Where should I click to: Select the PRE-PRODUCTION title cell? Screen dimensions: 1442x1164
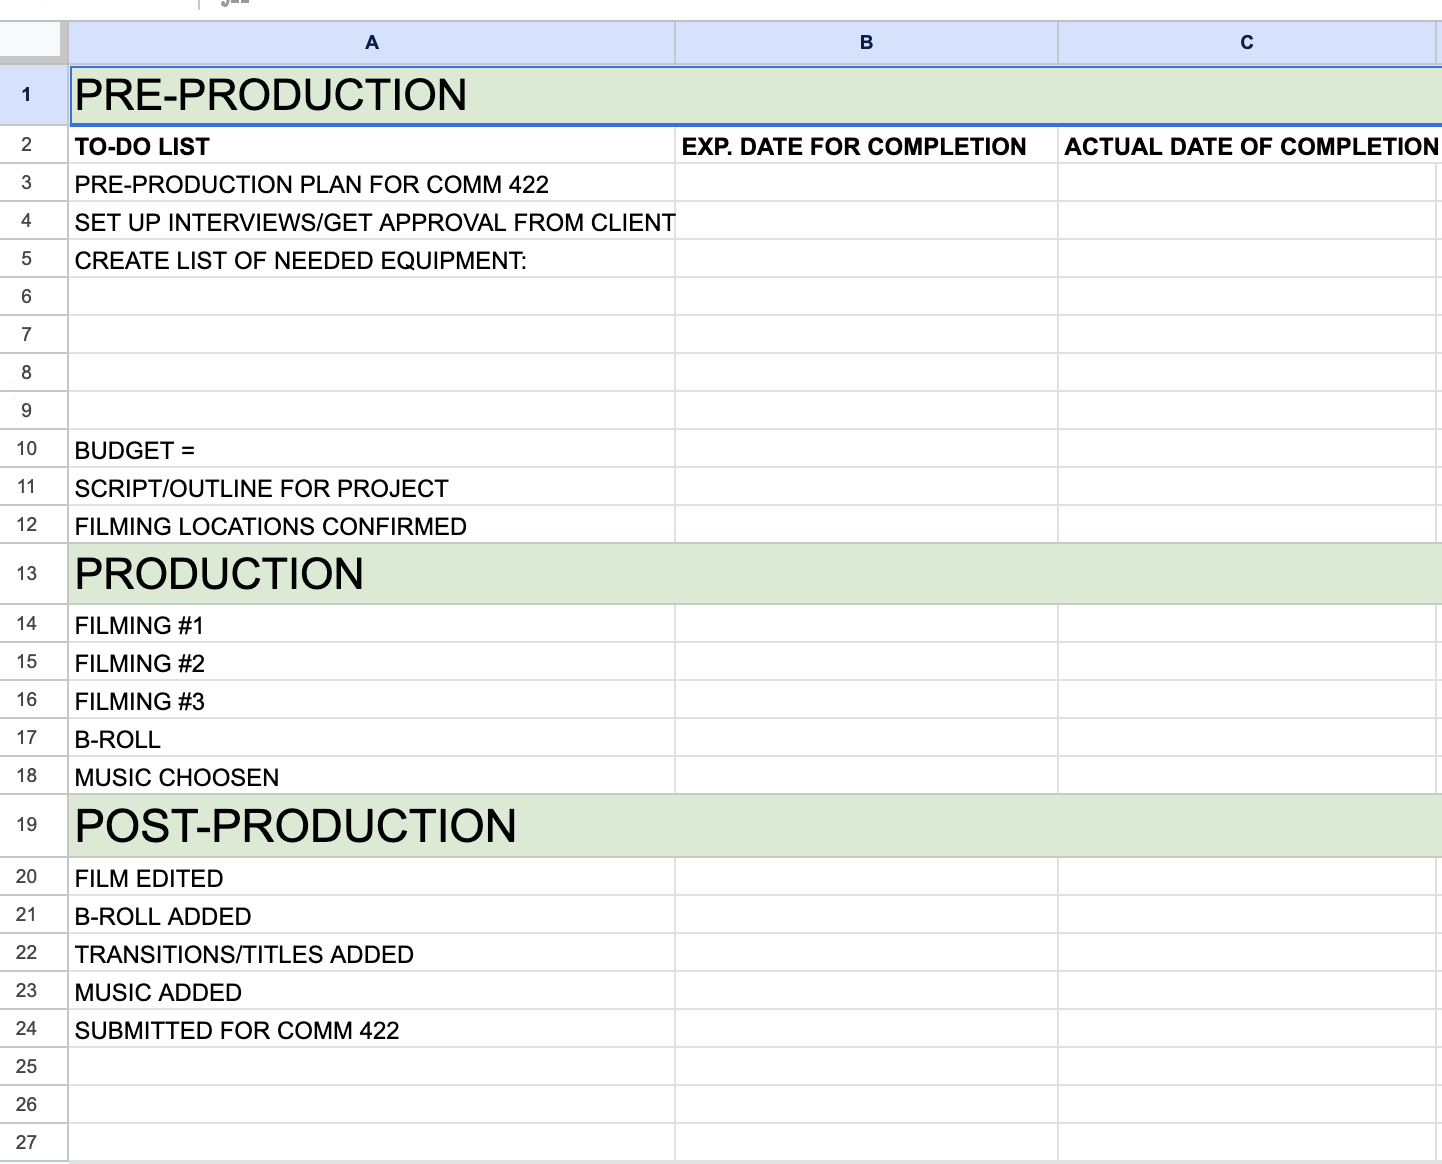(271, 96)
